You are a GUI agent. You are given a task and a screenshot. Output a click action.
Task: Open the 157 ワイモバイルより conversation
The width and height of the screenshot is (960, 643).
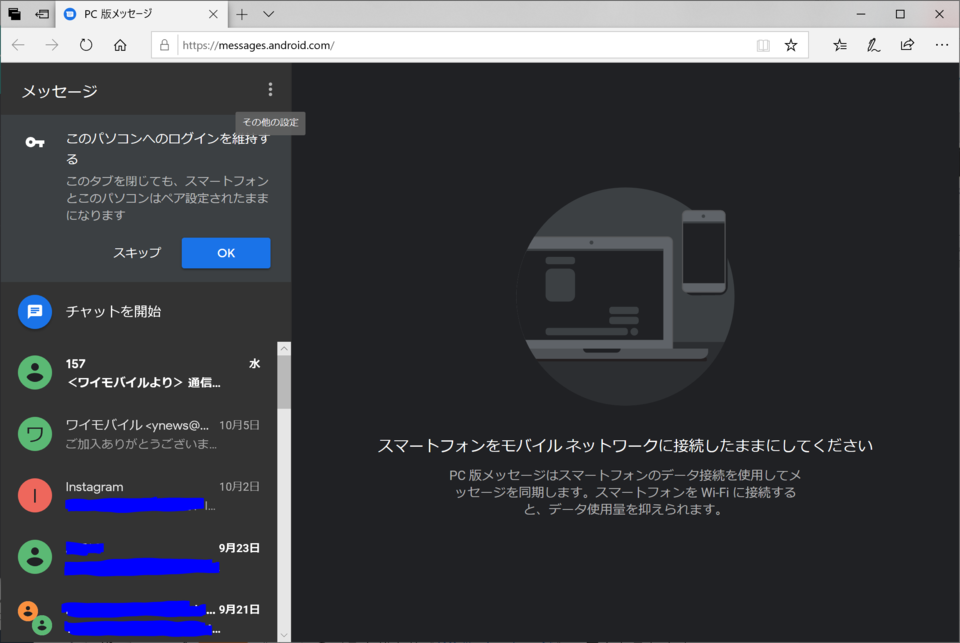pos(139,373)
